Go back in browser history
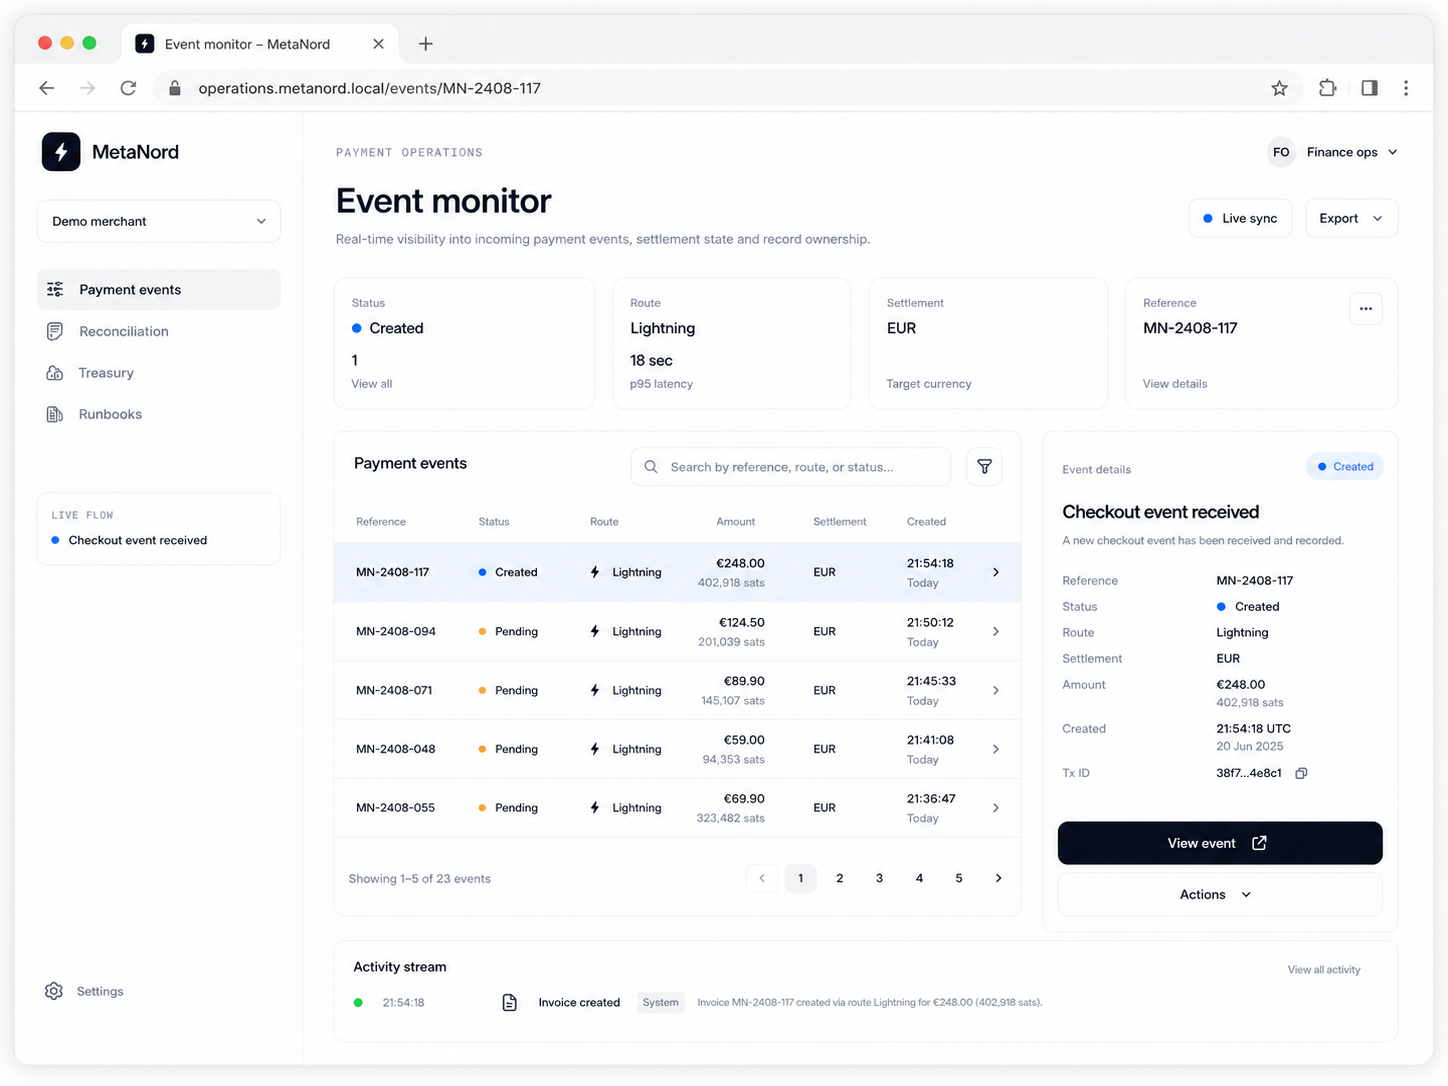Viewport: 1448px width, 1086px height. click(x=47, y=88)
